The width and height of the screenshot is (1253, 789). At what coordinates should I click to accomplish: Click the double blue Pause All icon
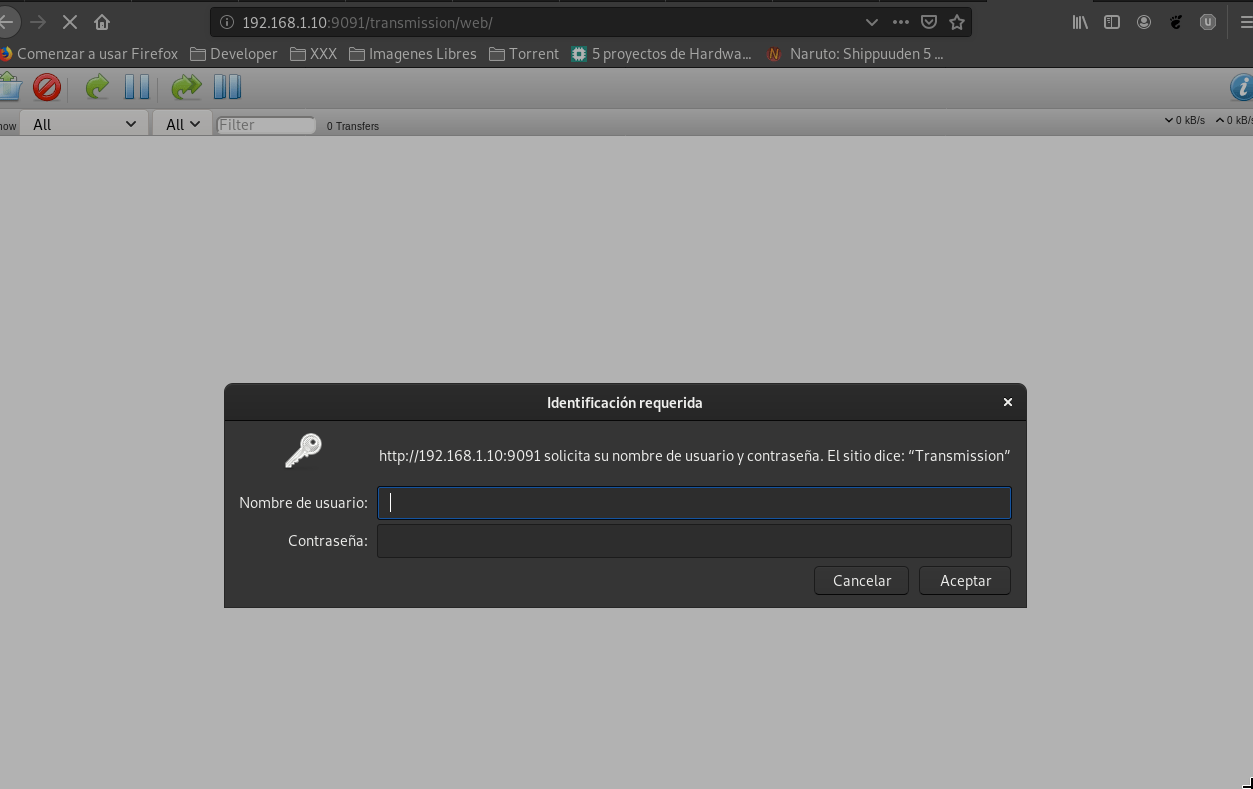227,88
